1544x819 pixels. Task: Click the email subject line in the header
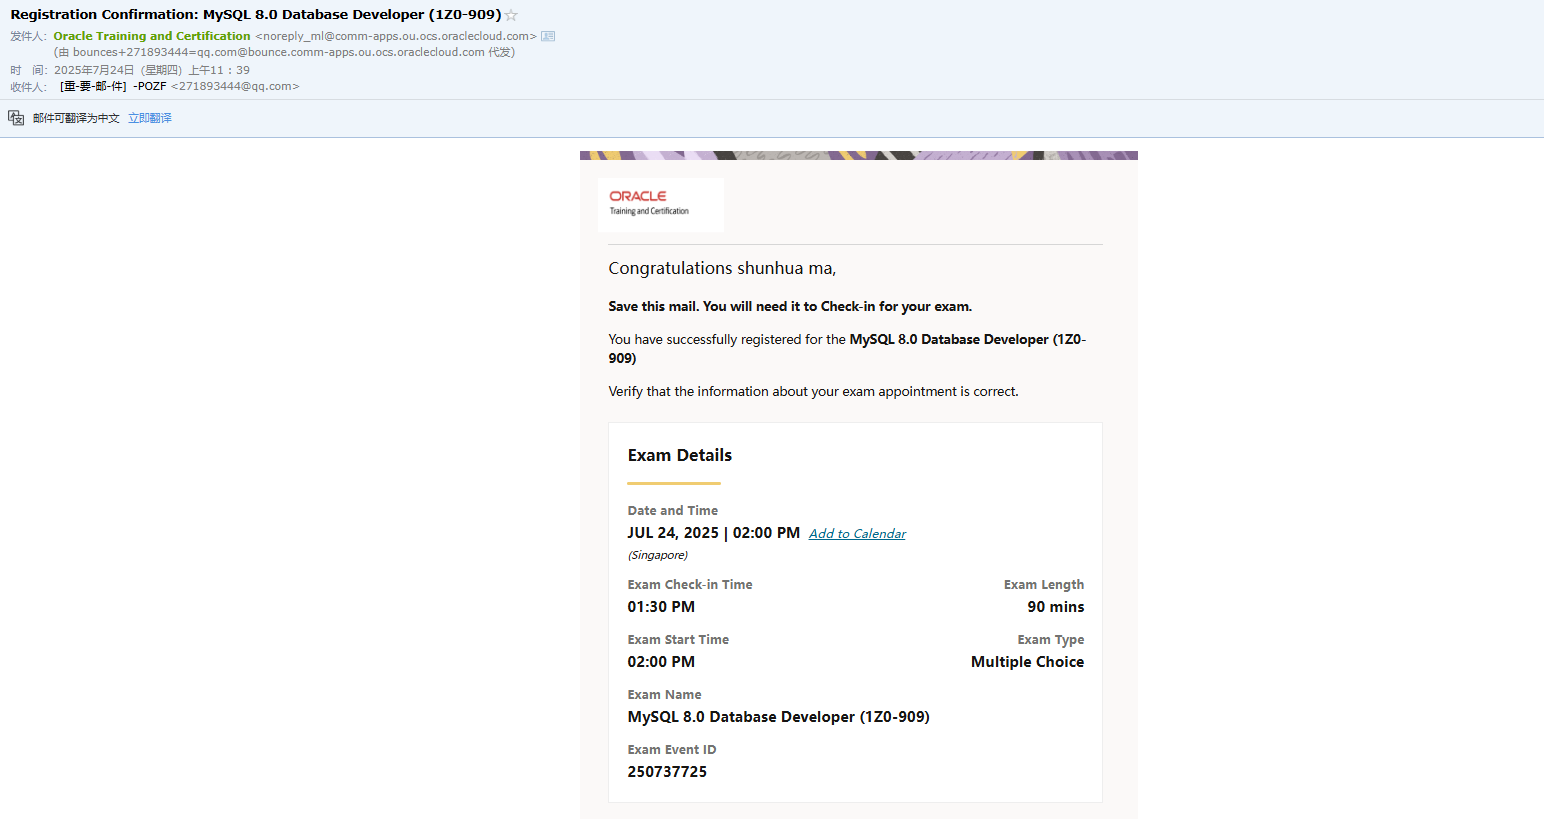[x=256, y=15]
